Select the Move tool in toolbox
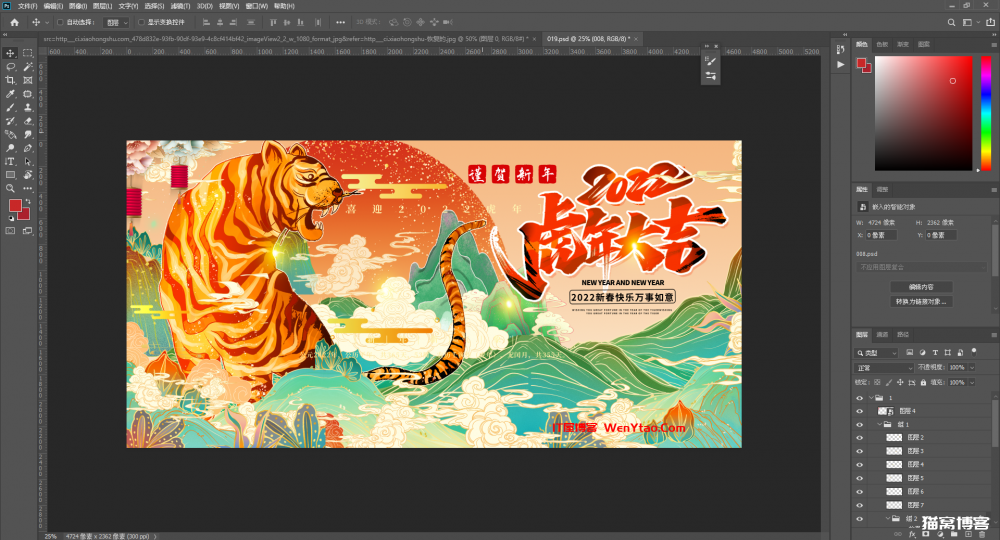Image resolution: width=1000 pixels, height=540 pixels. tap(10, 54)
